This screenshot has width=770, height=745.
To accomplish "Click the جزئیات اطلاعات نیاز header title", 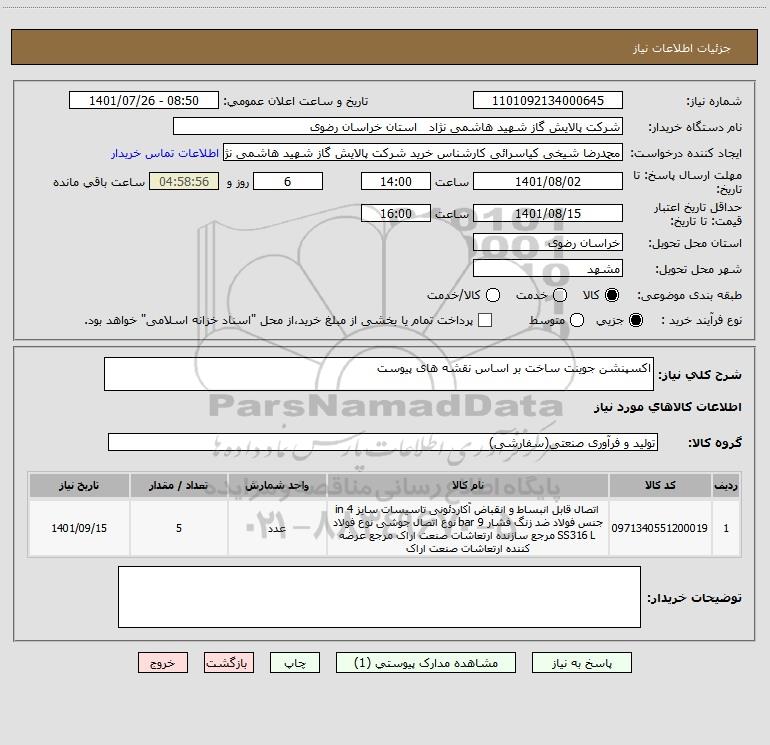I will coord(682,48).
